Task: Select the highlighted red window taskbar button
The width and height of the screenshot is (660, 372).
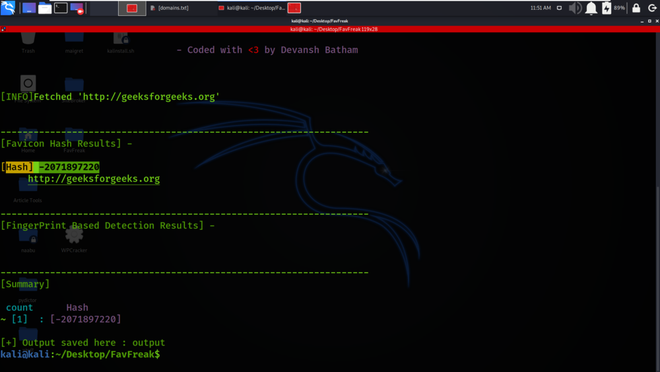Action: [x=132, y=8]
